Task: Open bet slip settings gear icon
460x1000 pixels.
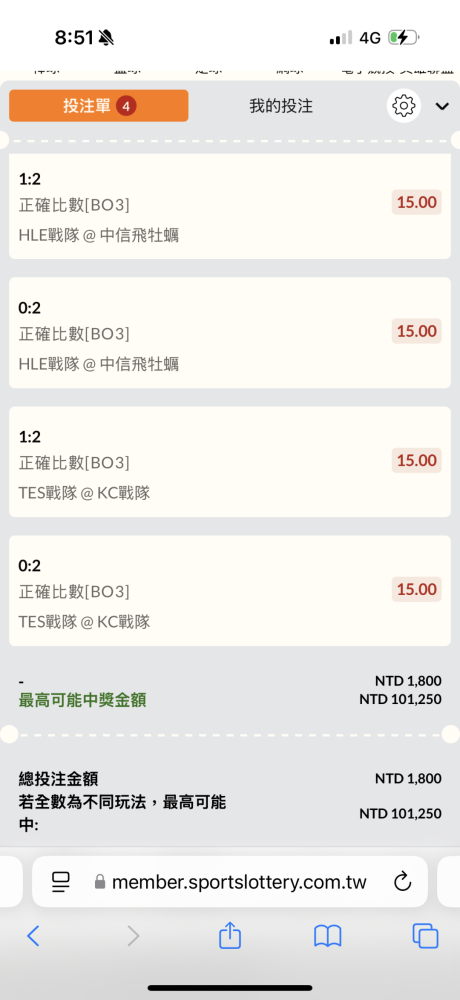Action: click(x=403, y=105)
